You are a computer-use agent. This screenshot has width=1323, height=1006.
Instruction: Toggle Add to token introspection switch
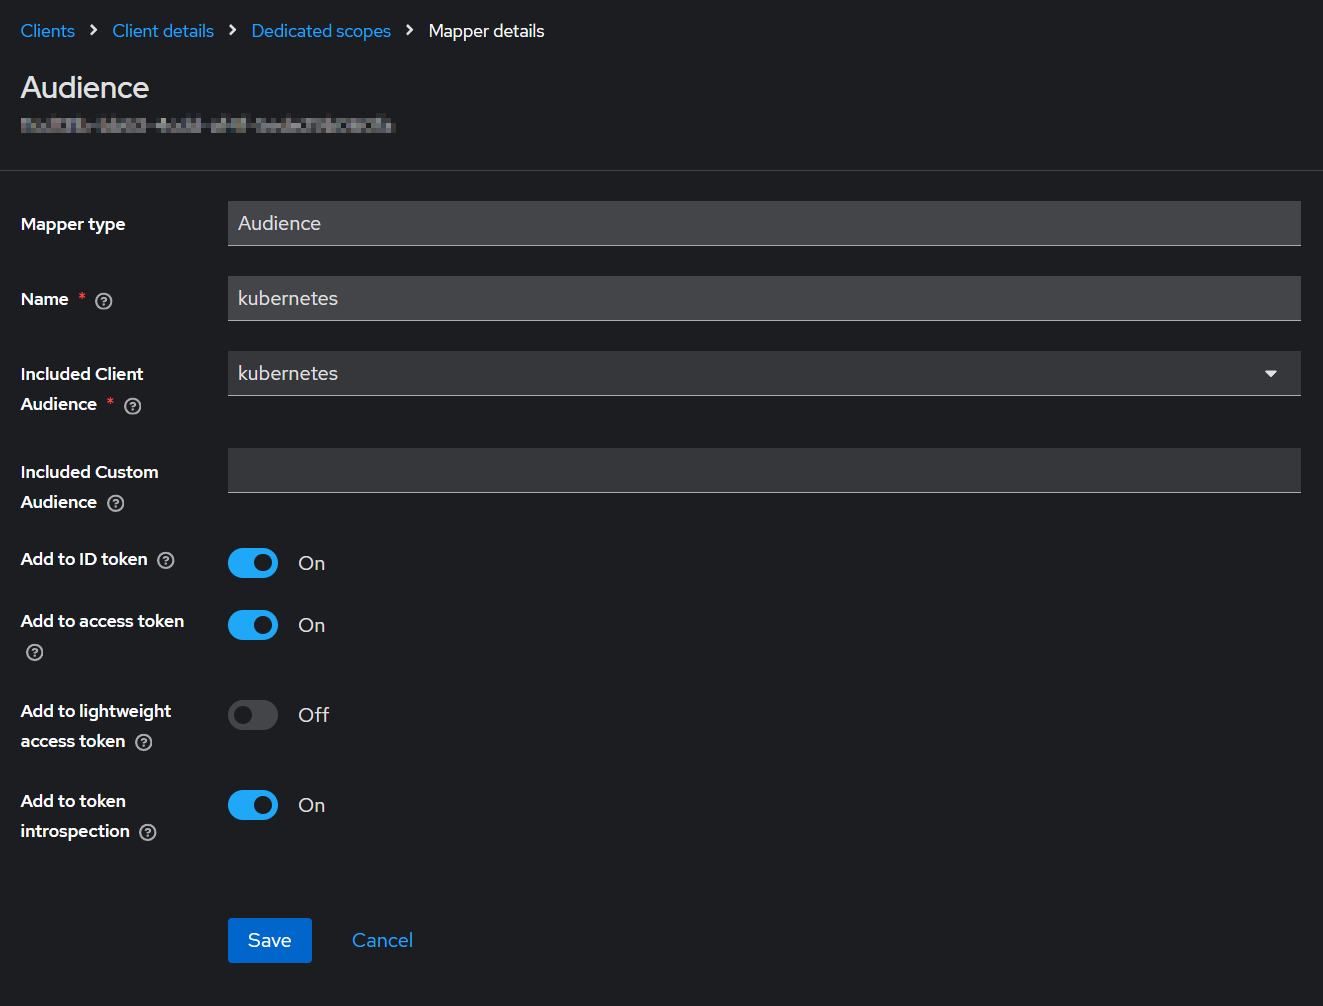[x=253, y=805]
